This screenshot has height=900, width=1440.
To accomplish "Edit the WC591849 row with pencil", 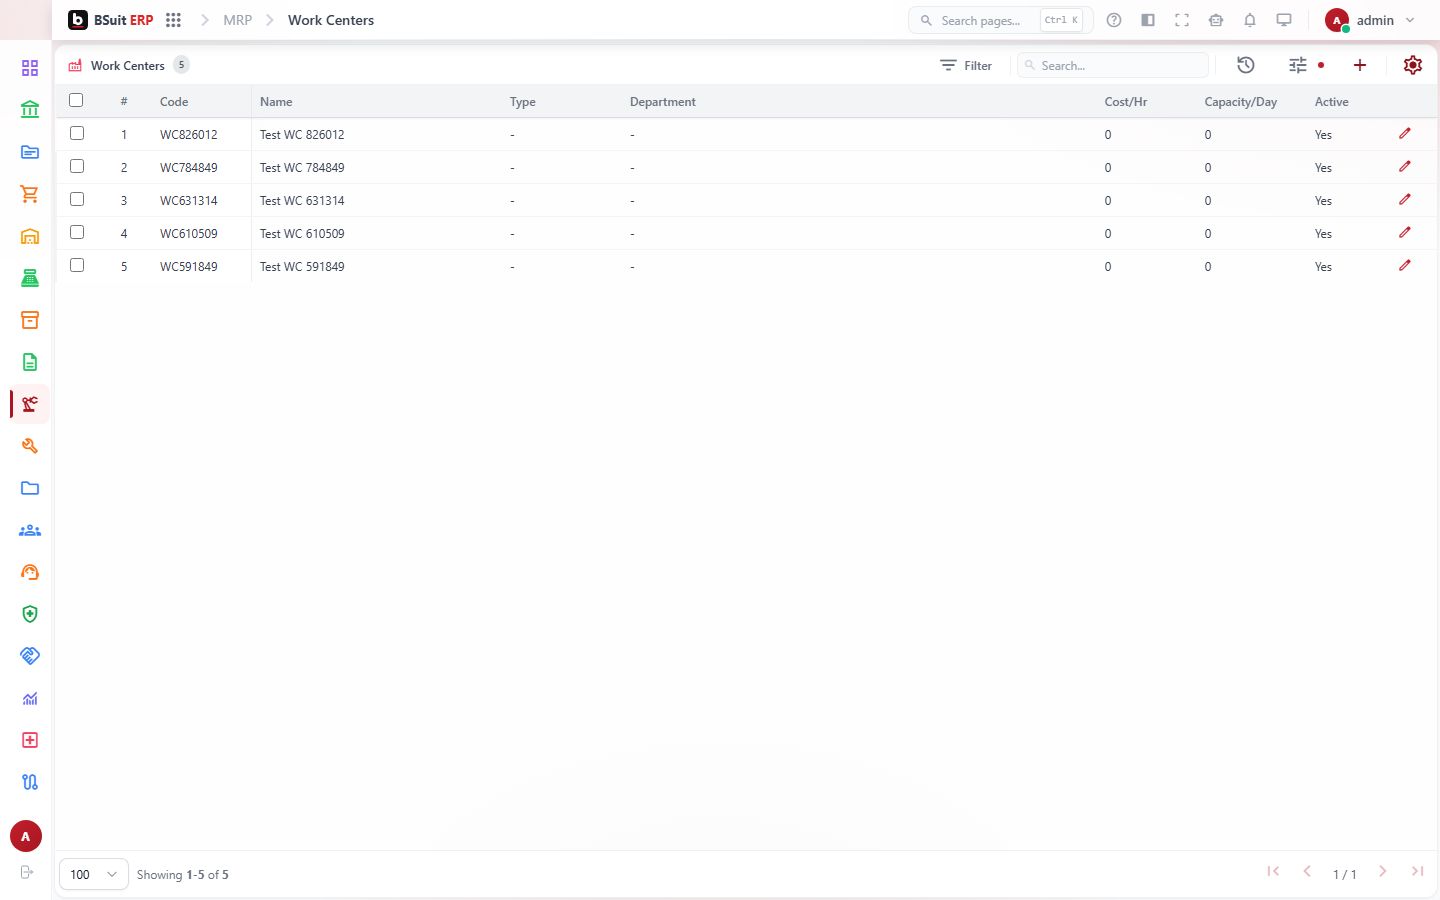I will [x=1405, y=266].
